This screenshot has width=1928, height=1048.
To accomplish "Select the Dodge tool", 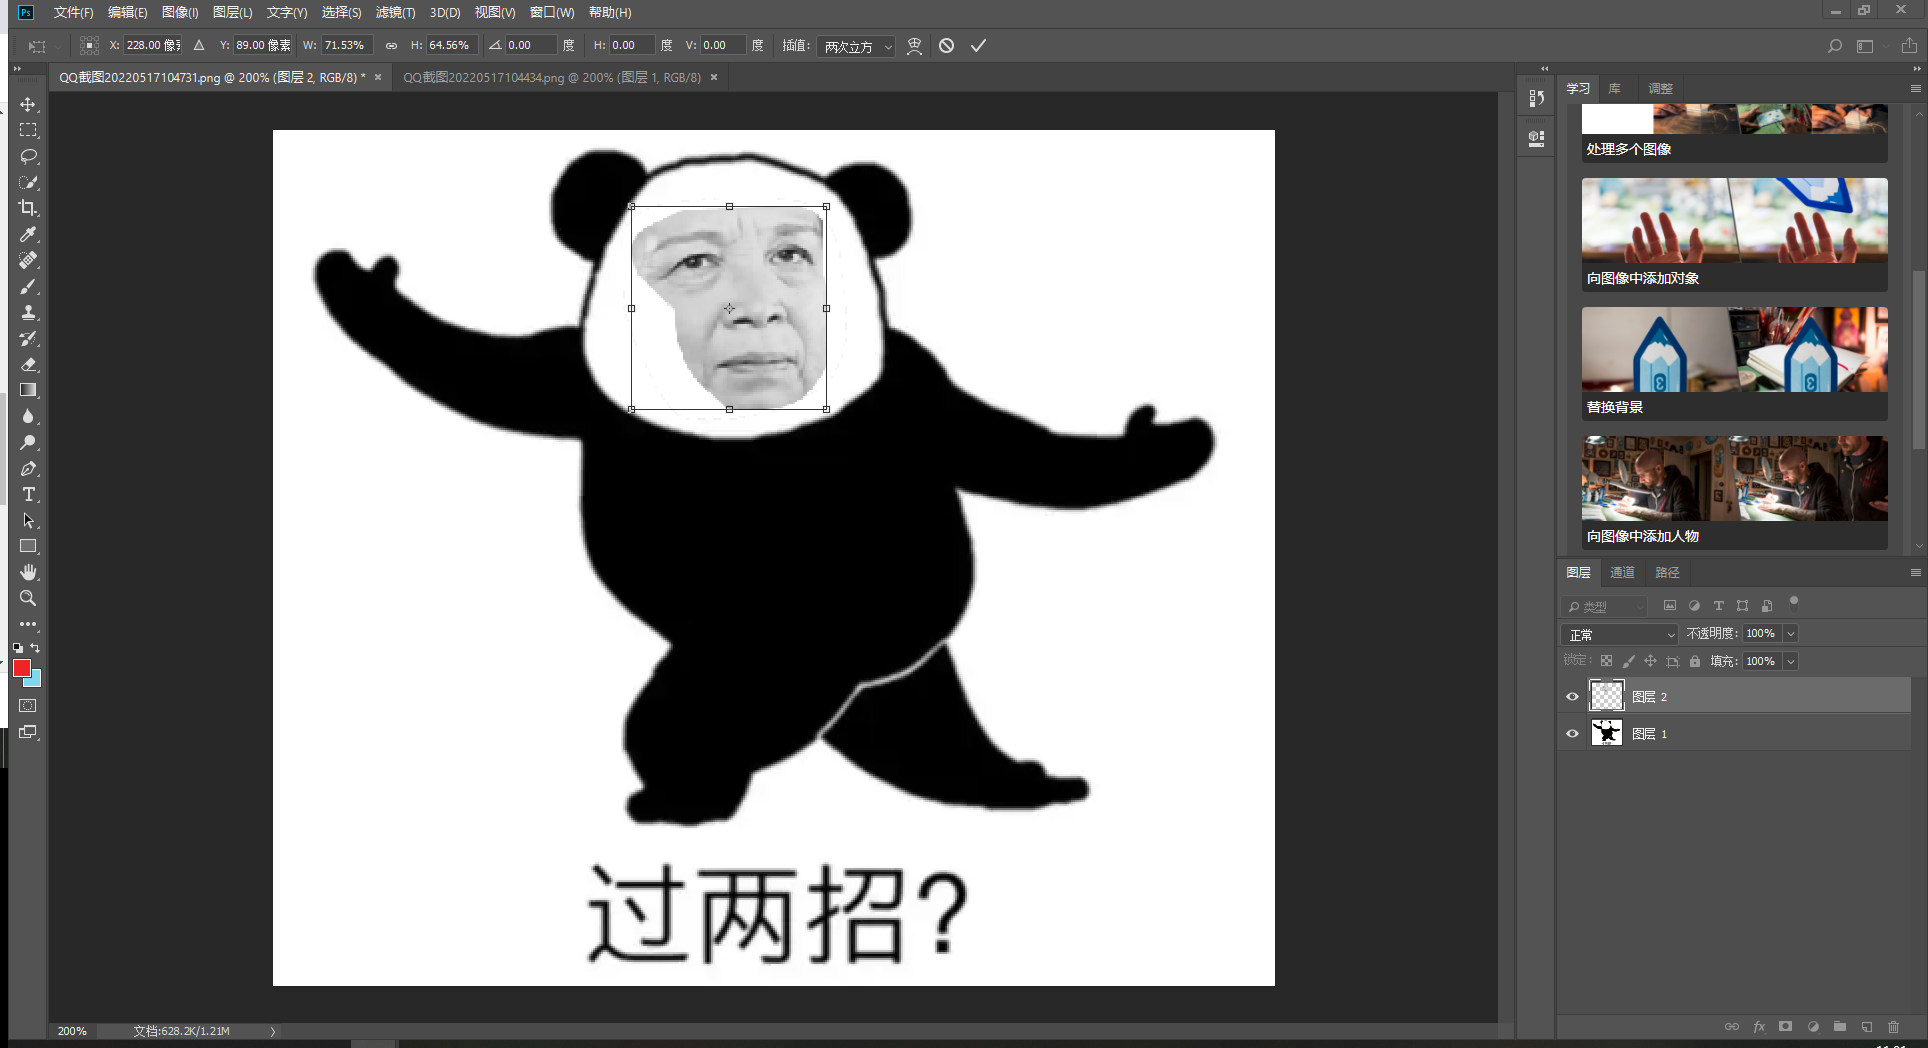I will [x=28, y=442].
